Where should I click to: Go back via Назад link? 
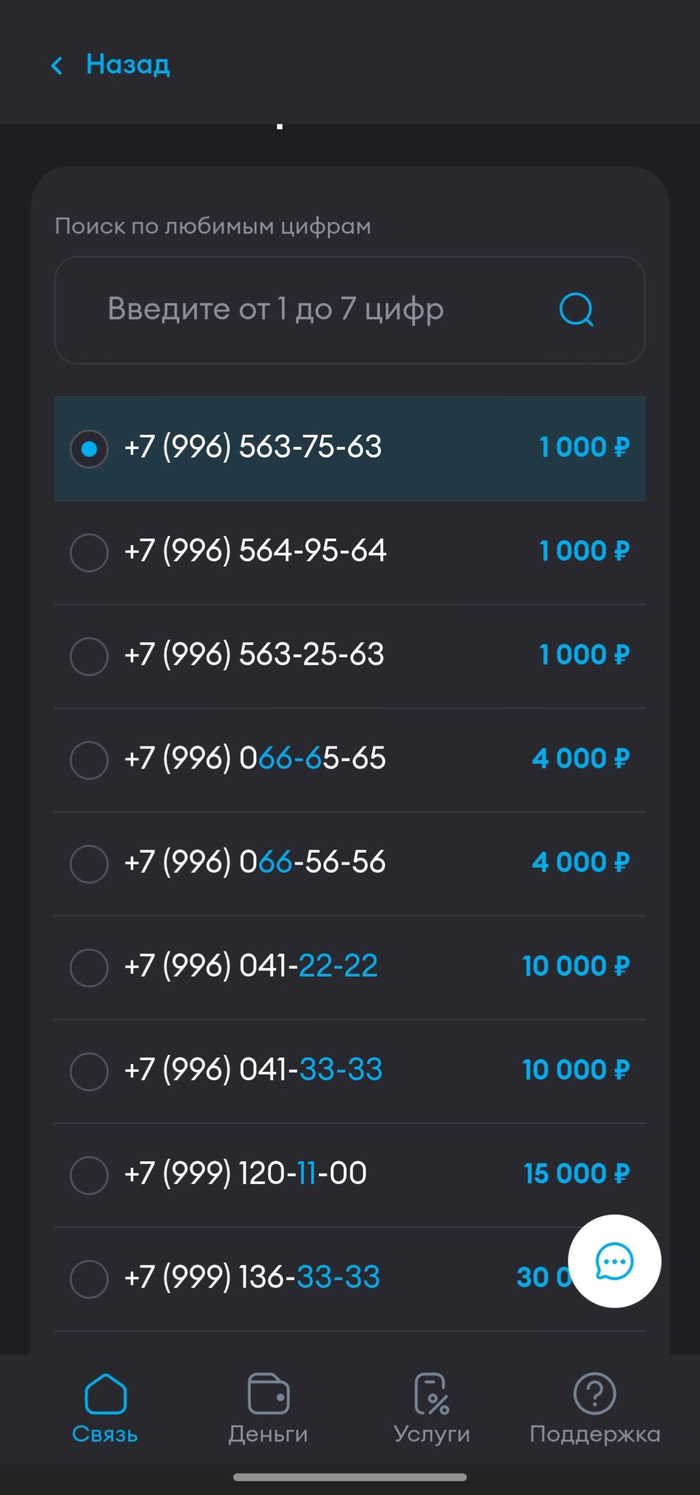[x=128, y=65]
